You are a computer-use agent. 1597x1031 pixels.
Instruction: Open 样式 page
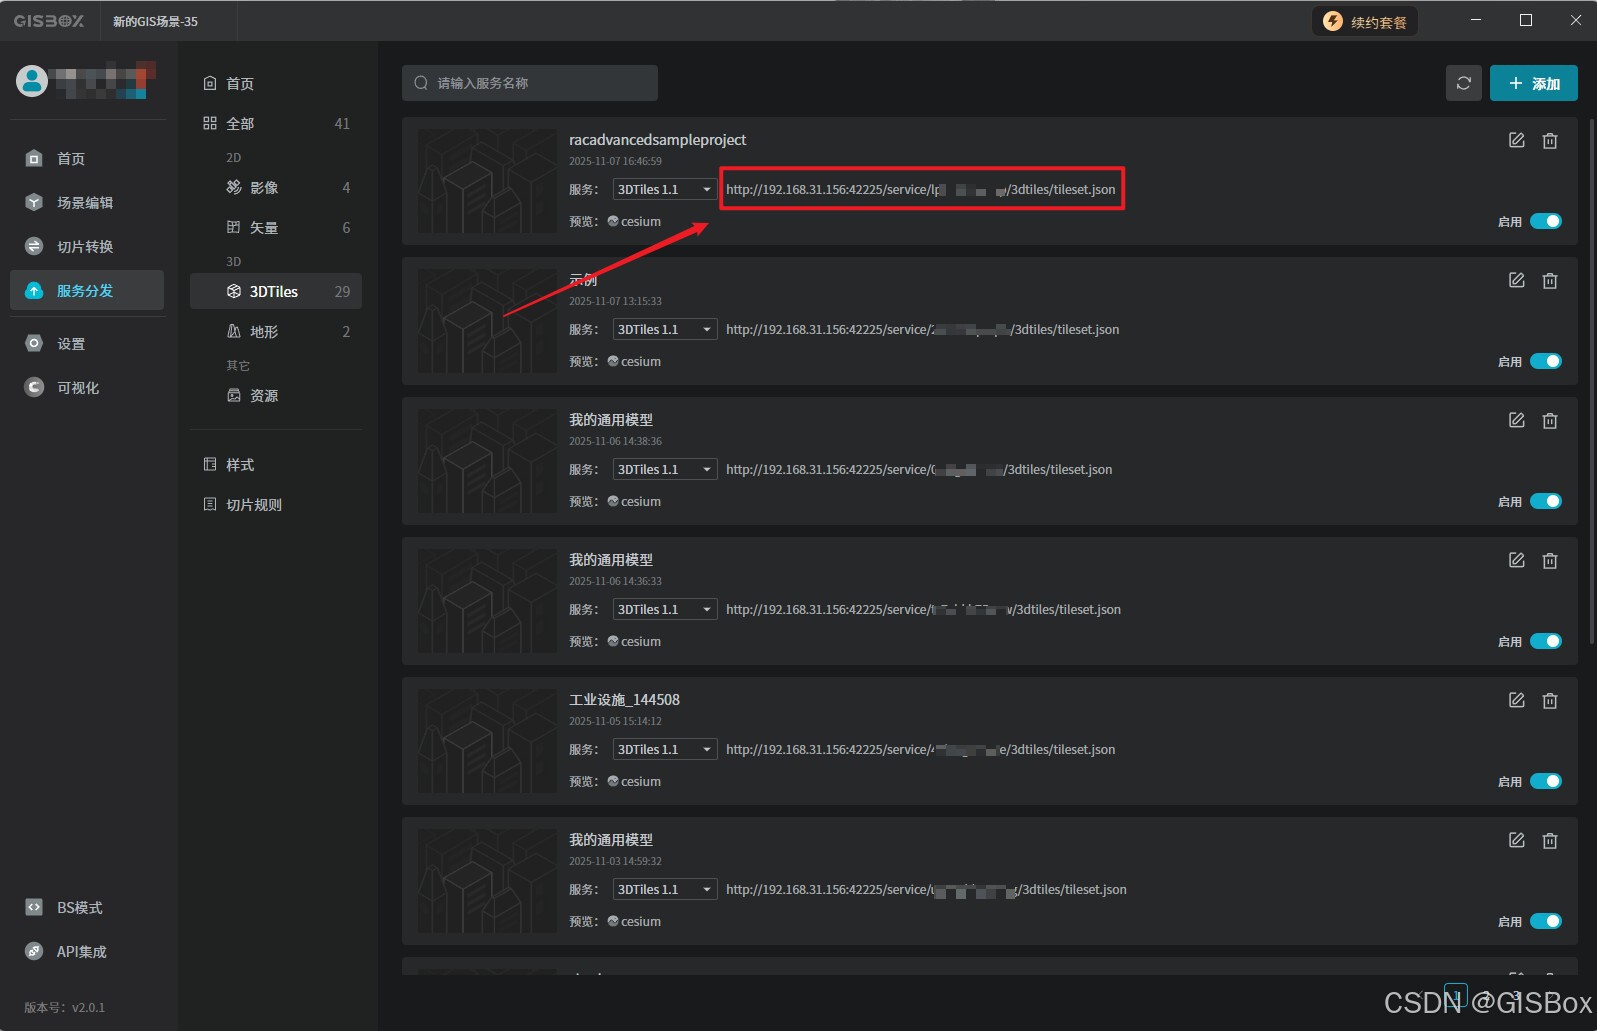pos(276,464)
